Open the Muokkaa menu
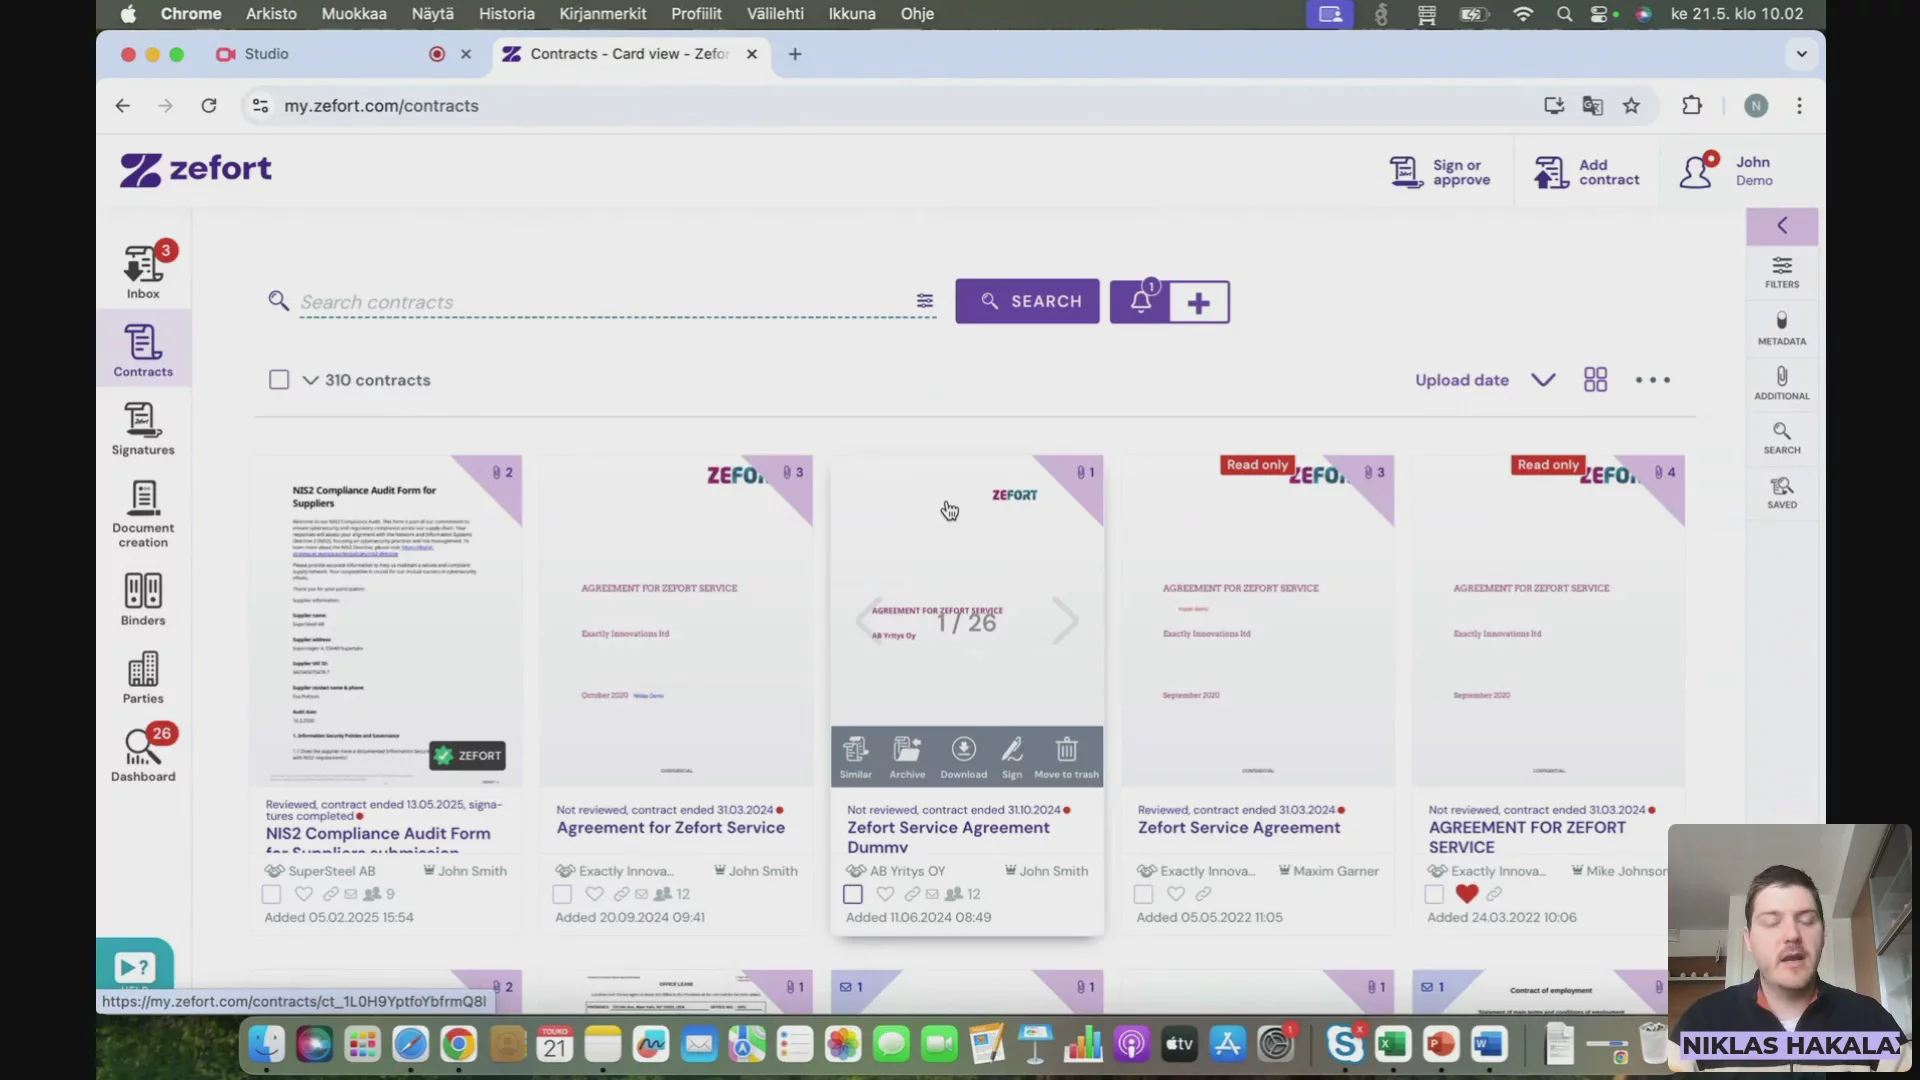Viewport: 1920px width, 1080px height. [354, 14]
